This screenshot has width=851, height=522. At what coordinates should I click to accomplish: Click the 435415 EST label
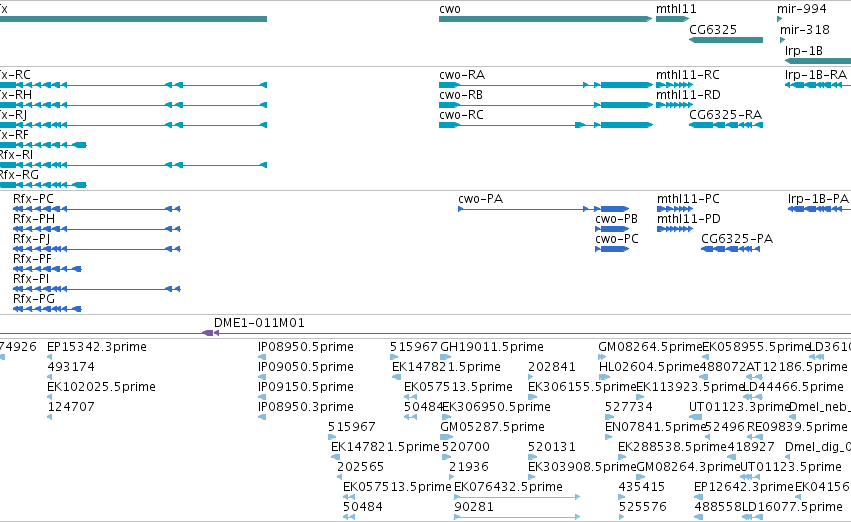642,487
